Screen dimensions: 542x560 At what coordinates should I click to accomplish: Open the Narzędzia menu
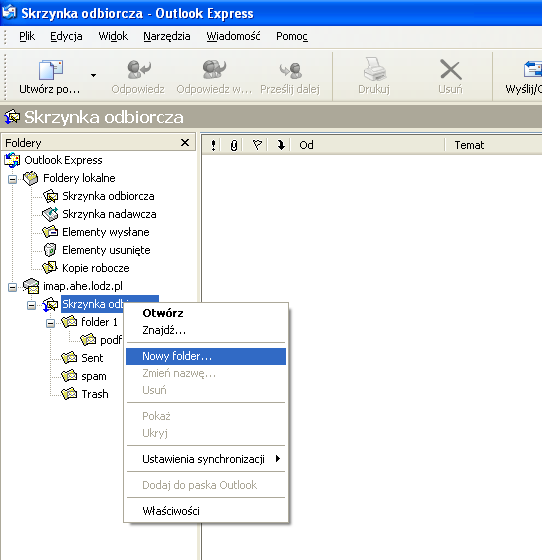click(x=167, y=36)
